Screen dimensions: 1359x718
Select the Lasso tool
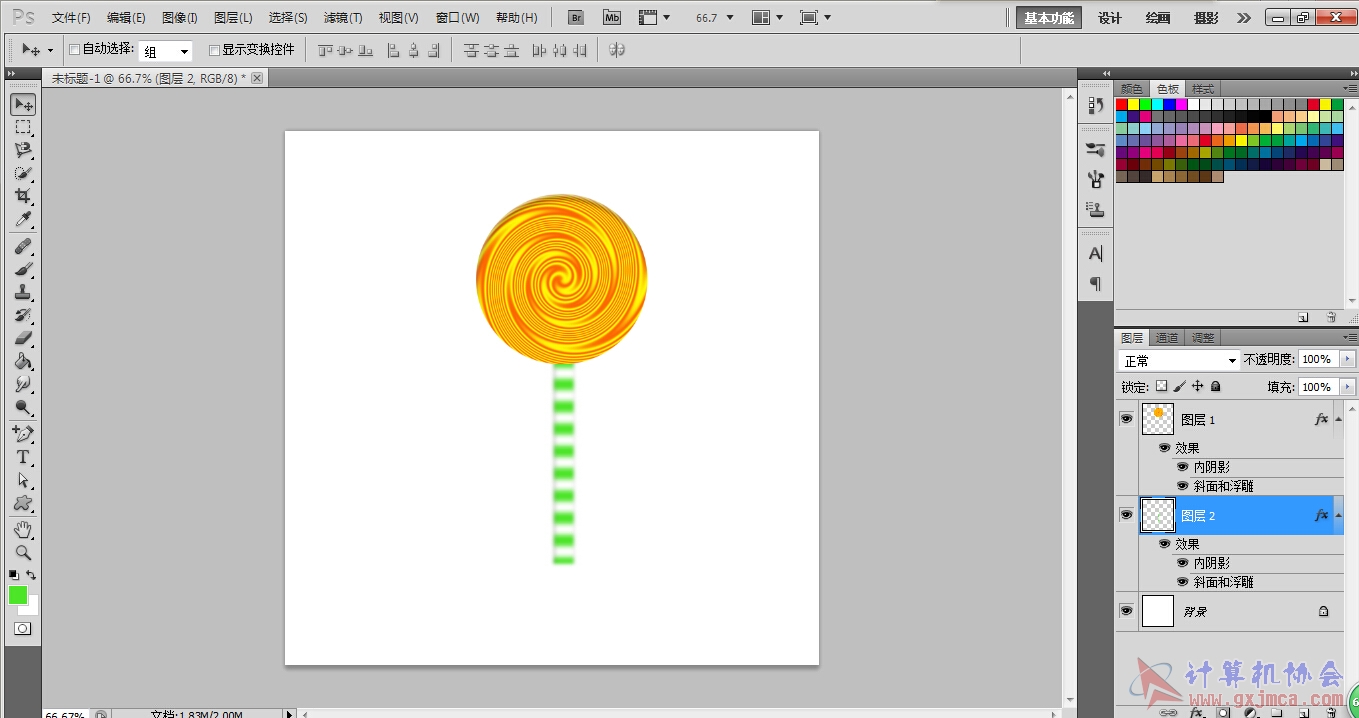pos(23,150)
